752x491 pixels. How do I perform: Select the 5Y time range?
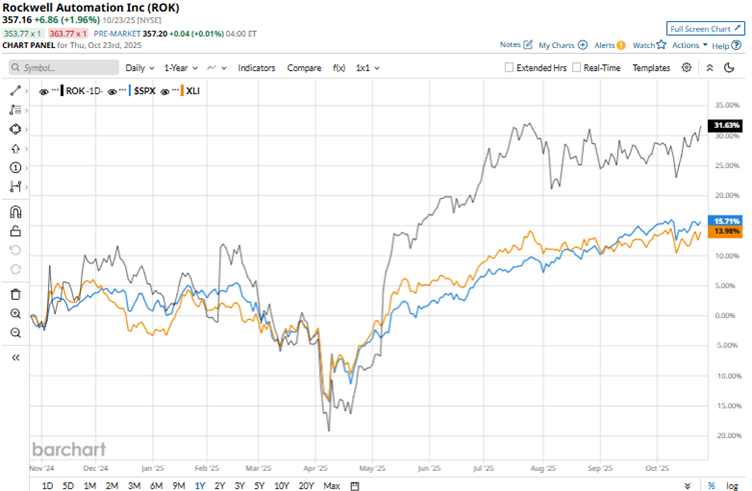(259, 486)
